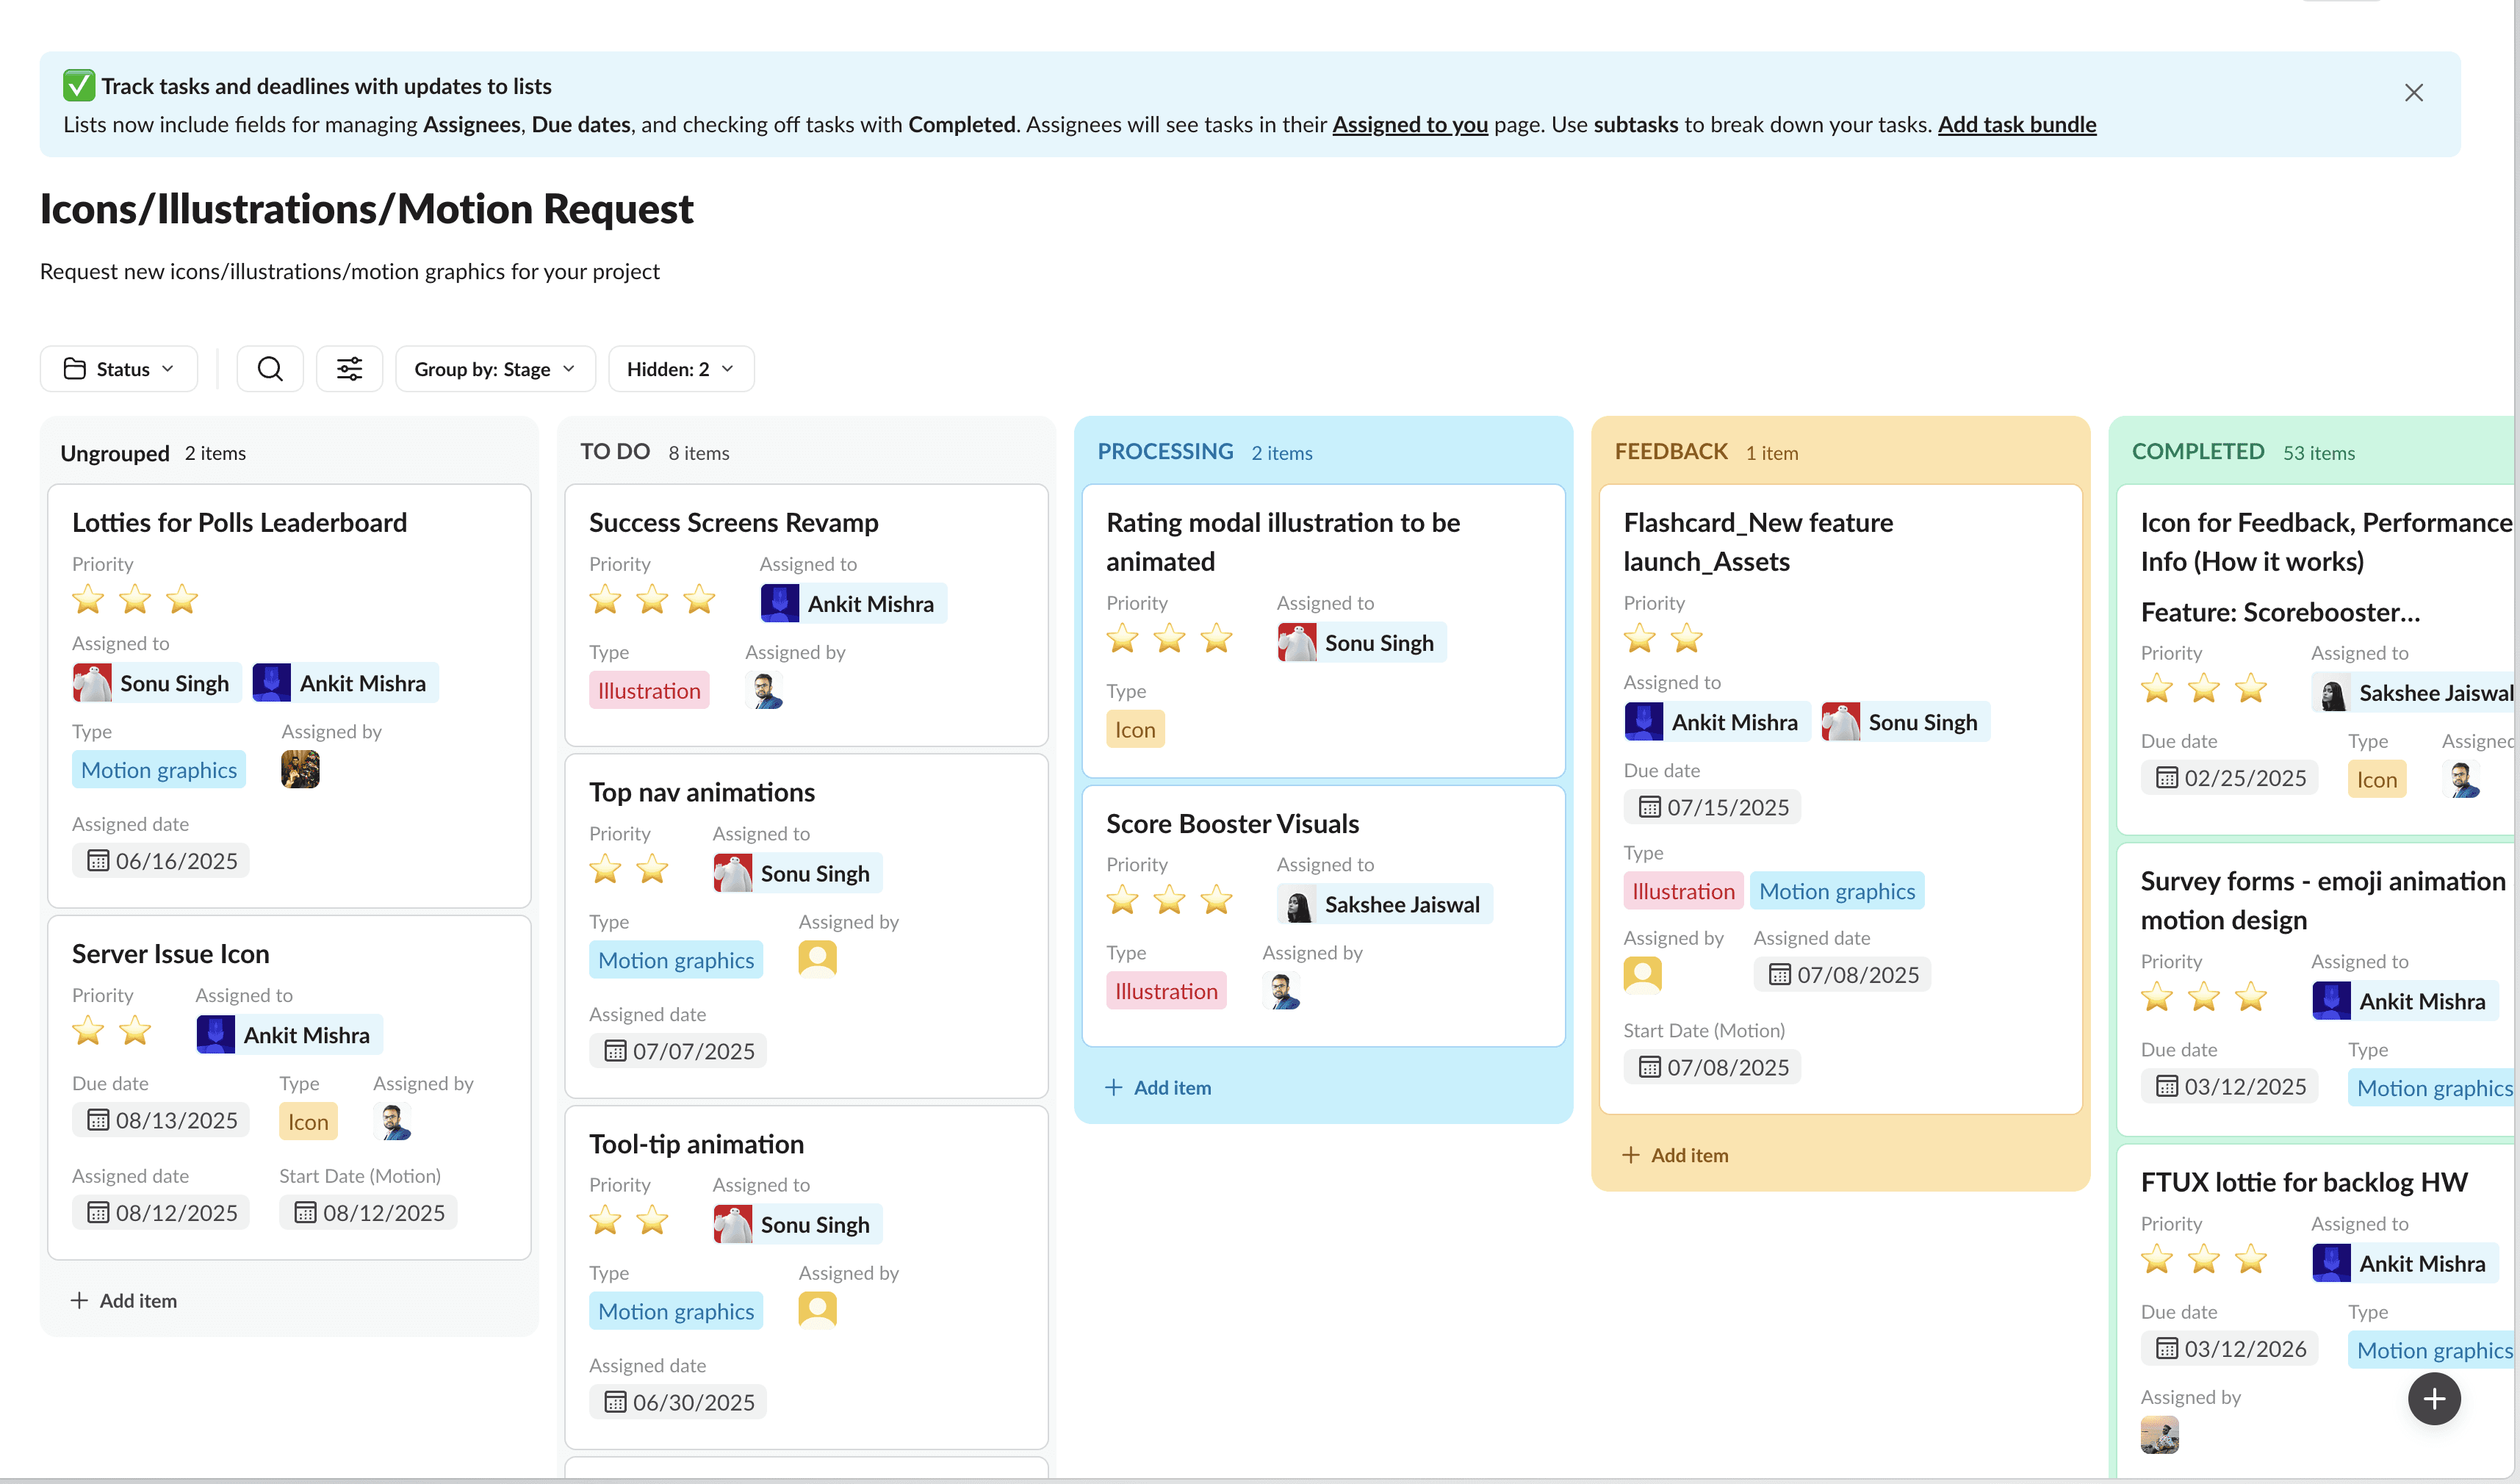Open the Server Issue Icon card title
This screenshot has width=2520, height=1484.
point(171,954)
